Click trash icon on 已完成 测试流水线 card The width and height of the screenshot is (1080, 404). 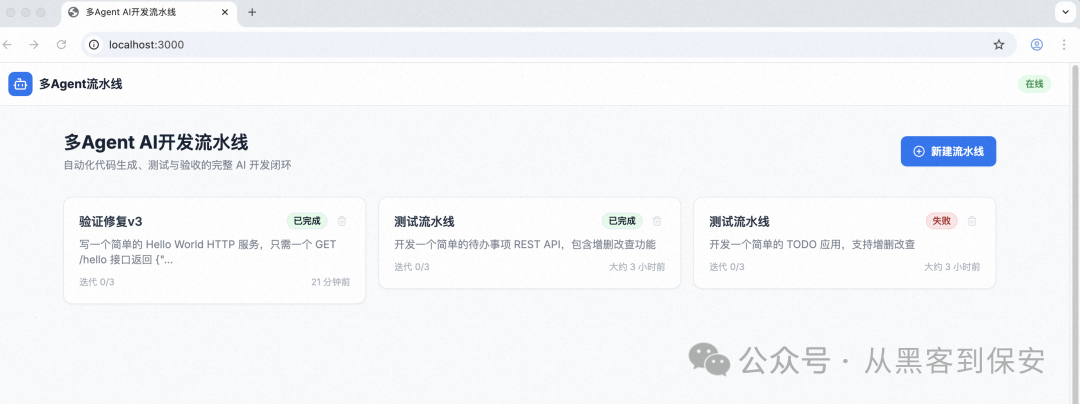pos(657,221)
